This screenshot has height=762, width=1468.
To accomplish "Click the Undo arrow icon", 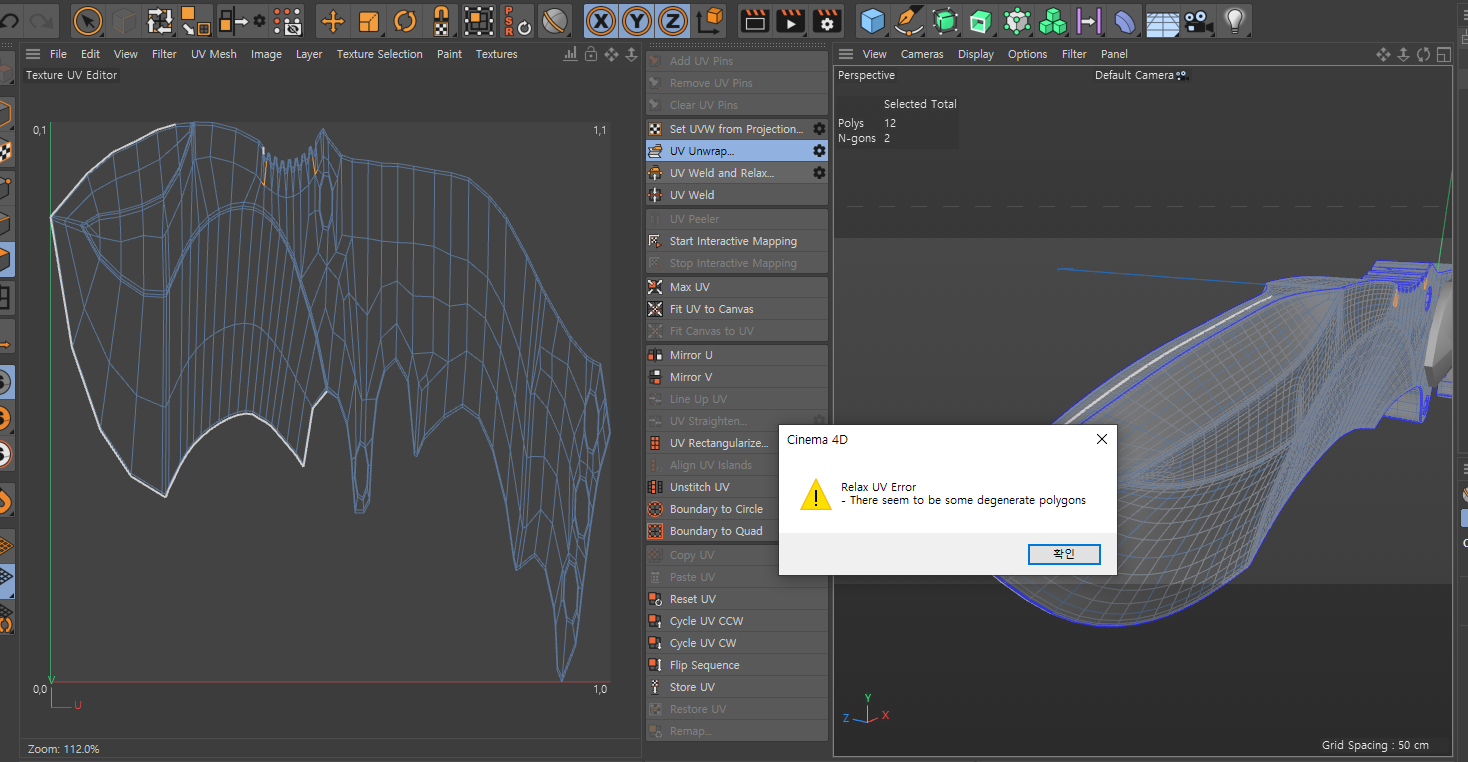I will pyautogui.click(x=10, y=20).
